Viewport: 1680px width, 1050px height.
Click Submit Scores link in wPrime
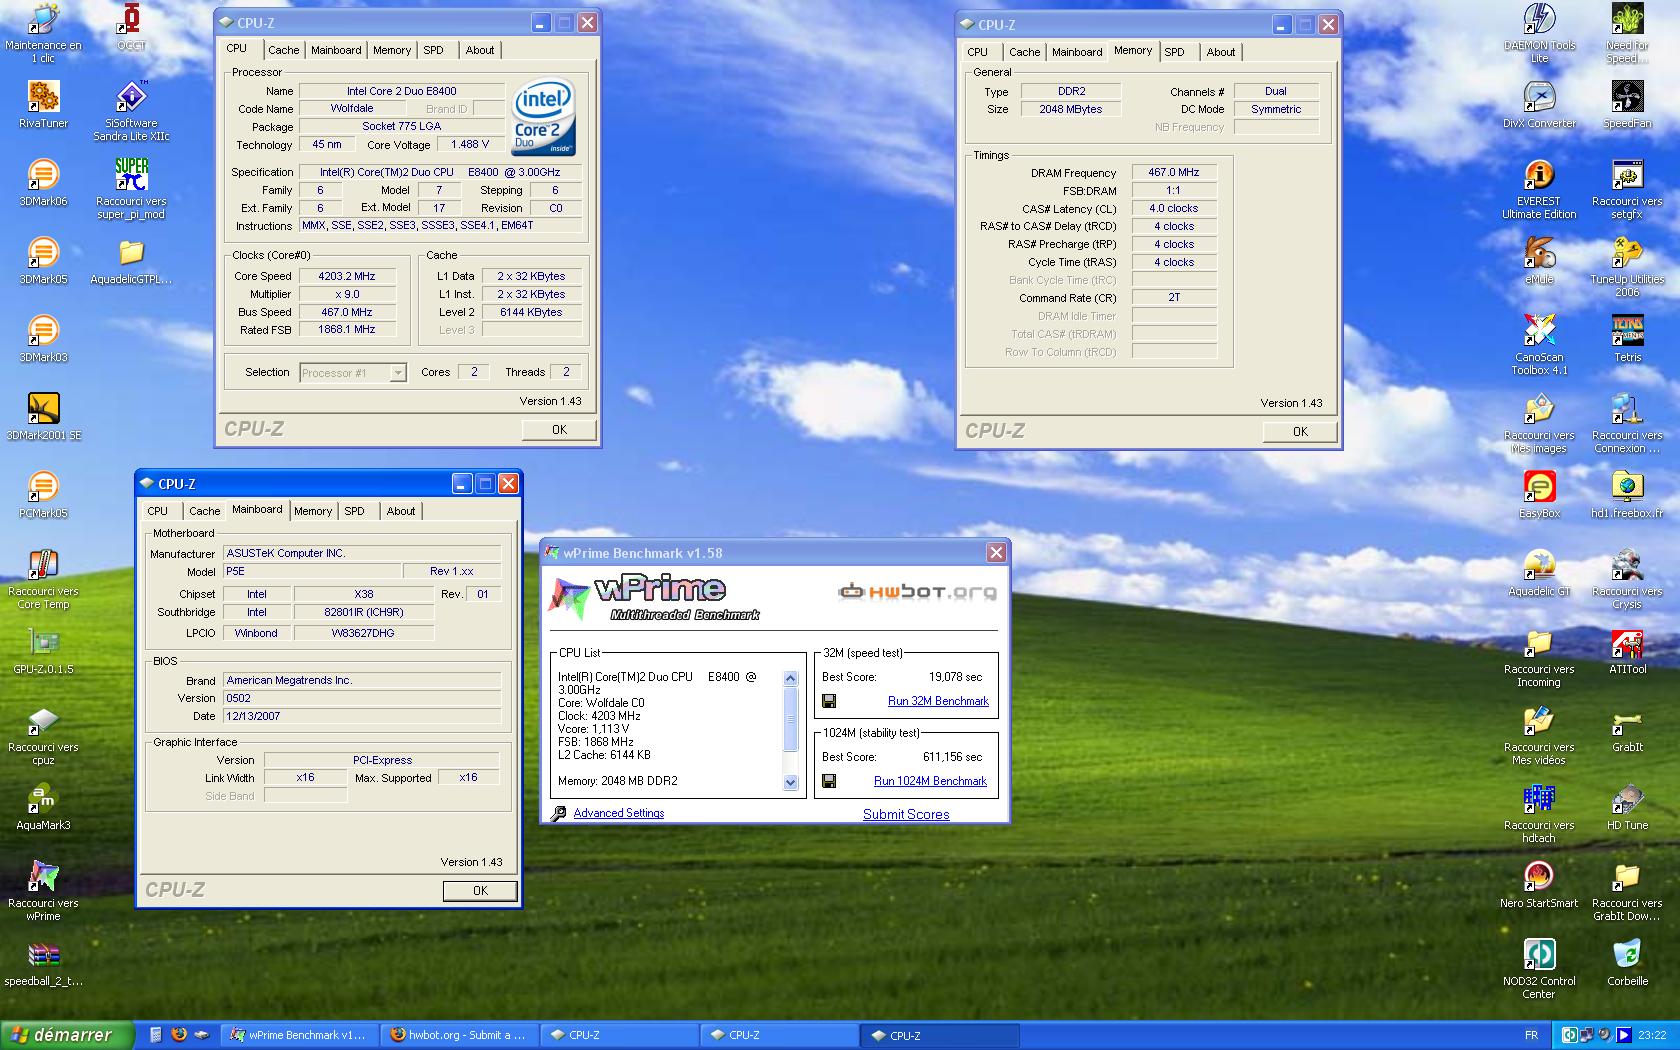click(x=906, y=814)
